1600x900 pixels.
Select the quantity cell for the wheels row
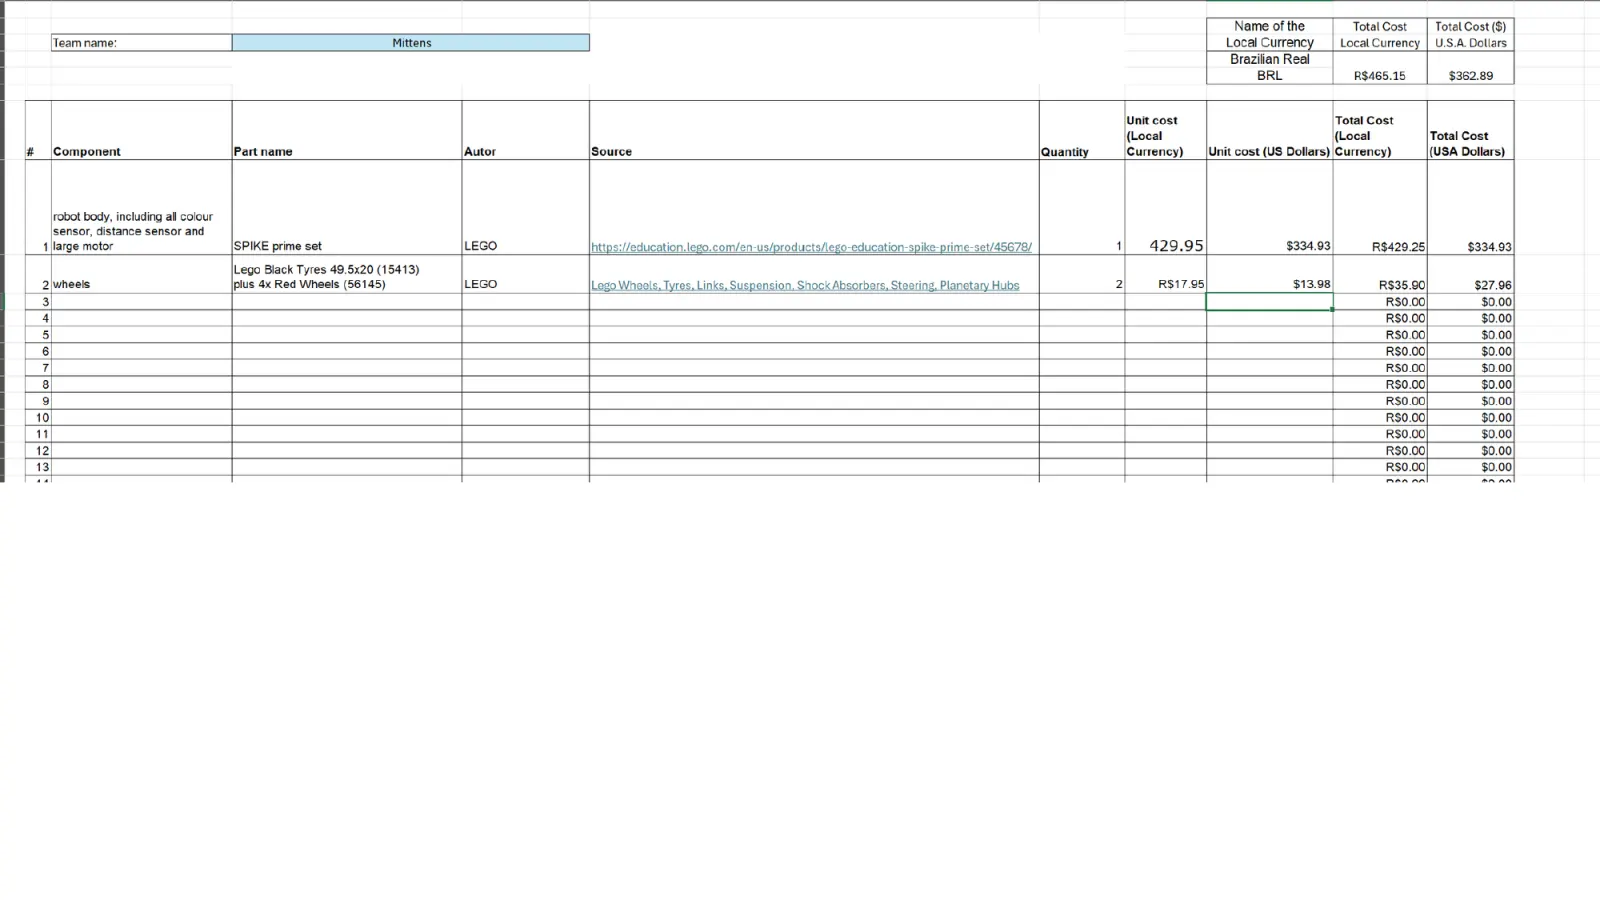tap(1082, 274)
